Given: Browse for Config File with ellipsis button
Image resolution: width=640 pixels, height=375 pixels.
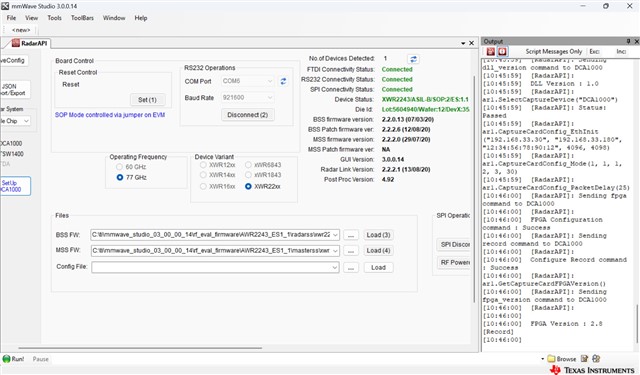Looking at the screenshot, I should click(351, 268).
